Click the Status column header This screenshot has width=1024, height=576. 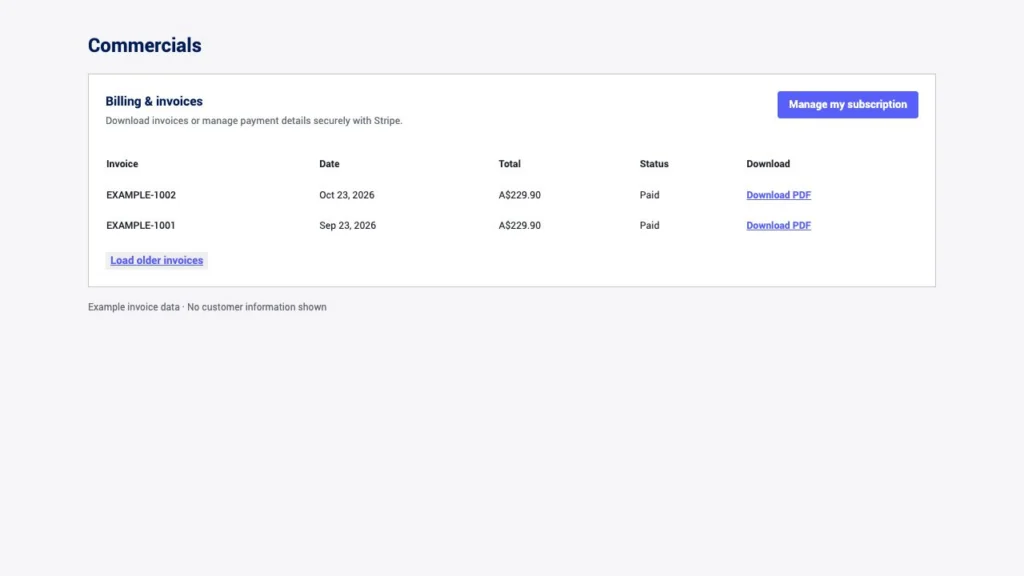coord(654,164)
